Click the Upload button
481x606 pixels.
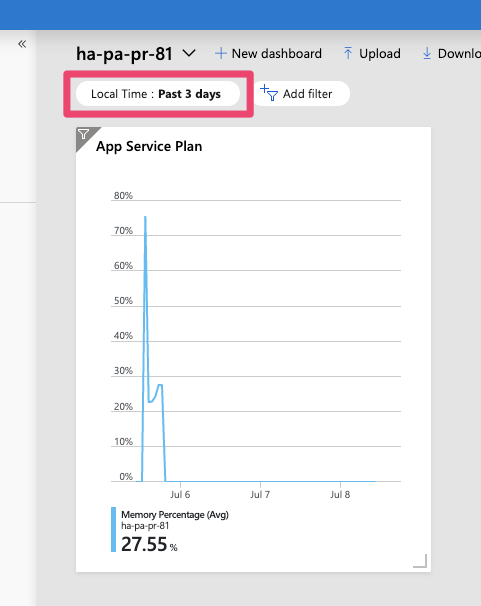point(372,53)
